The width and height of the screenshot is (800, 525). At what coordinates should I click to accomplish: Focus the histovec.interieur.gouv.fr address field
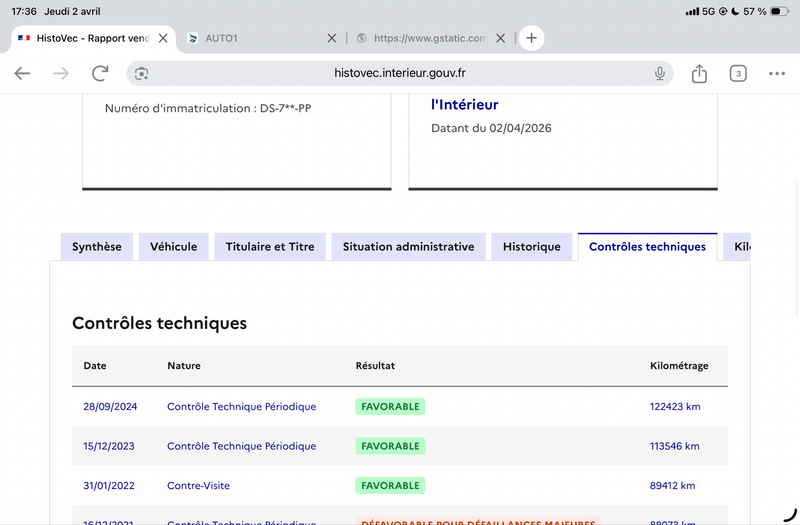(400, 74)
